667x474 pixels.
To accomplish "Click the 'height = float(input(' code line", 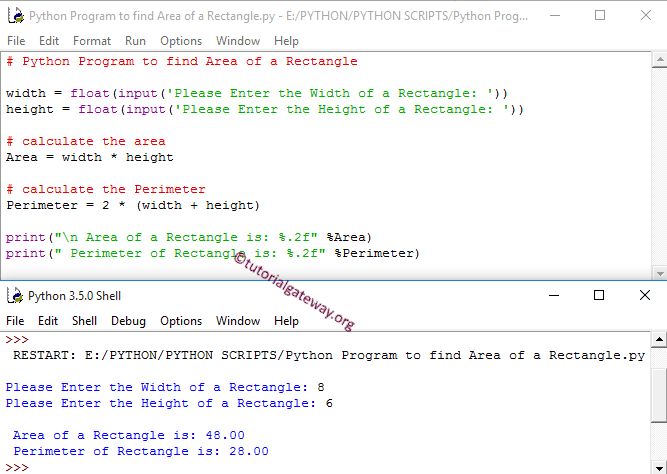I will pyautogui.click(x=265, y=109).
